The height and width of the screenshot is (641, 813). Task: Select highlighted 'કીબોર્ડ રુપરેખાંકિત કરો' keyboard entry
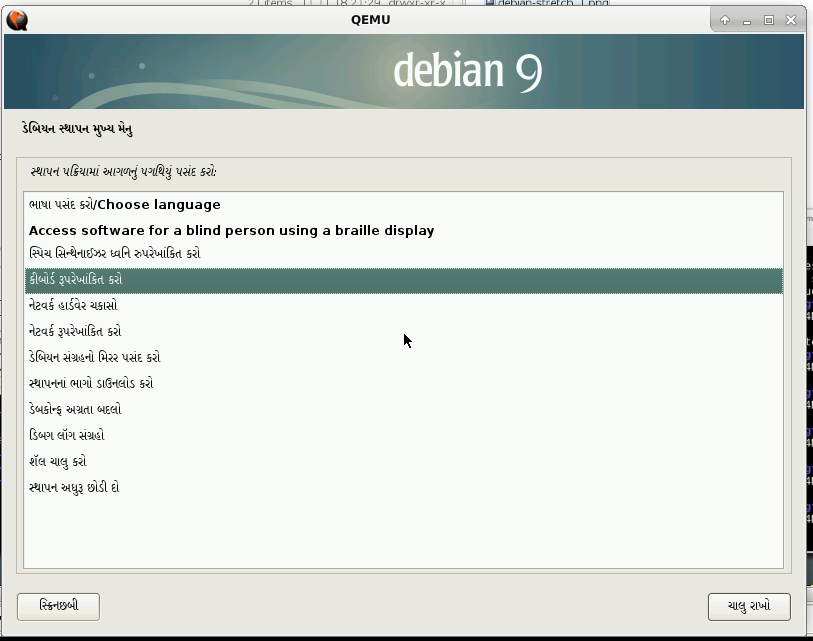(x=403, y=281)
